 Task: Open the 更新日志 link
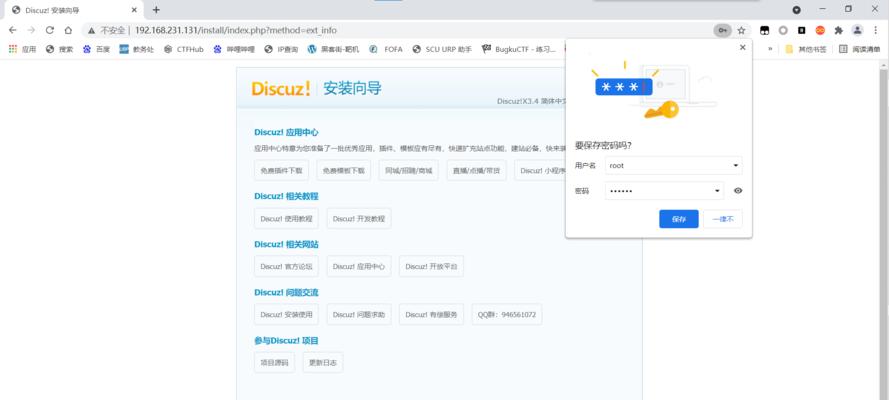click(323, 363)
